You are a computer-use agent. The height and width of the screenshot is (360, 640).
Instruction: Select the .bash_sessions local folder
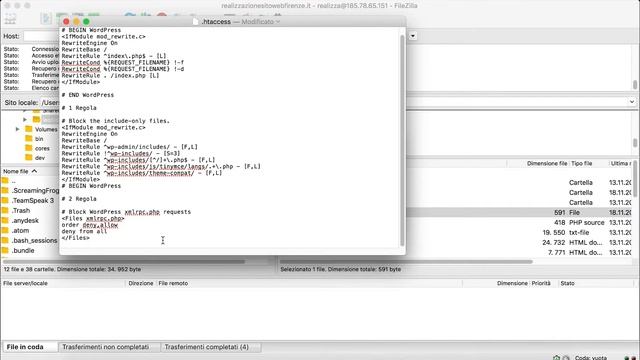point(34,240)
